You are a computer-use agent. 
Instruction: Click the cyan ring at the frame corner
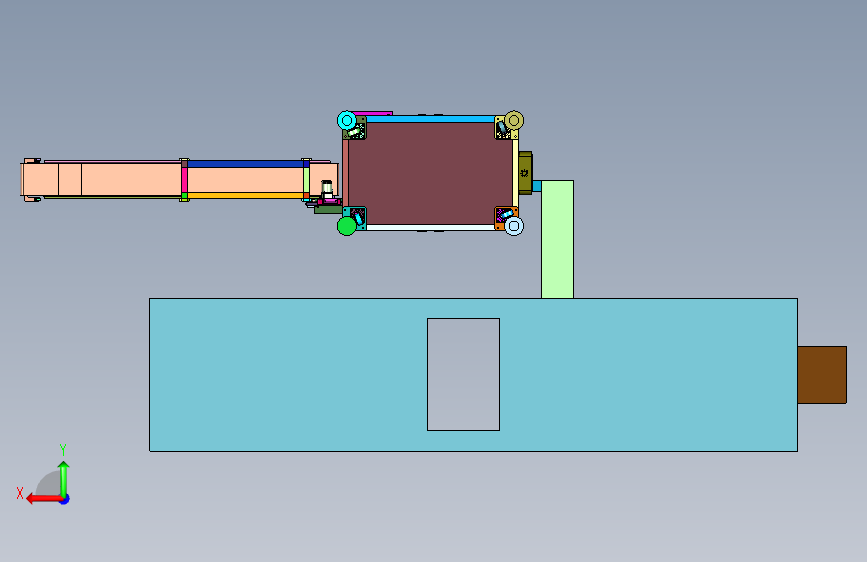coord(347,120)
